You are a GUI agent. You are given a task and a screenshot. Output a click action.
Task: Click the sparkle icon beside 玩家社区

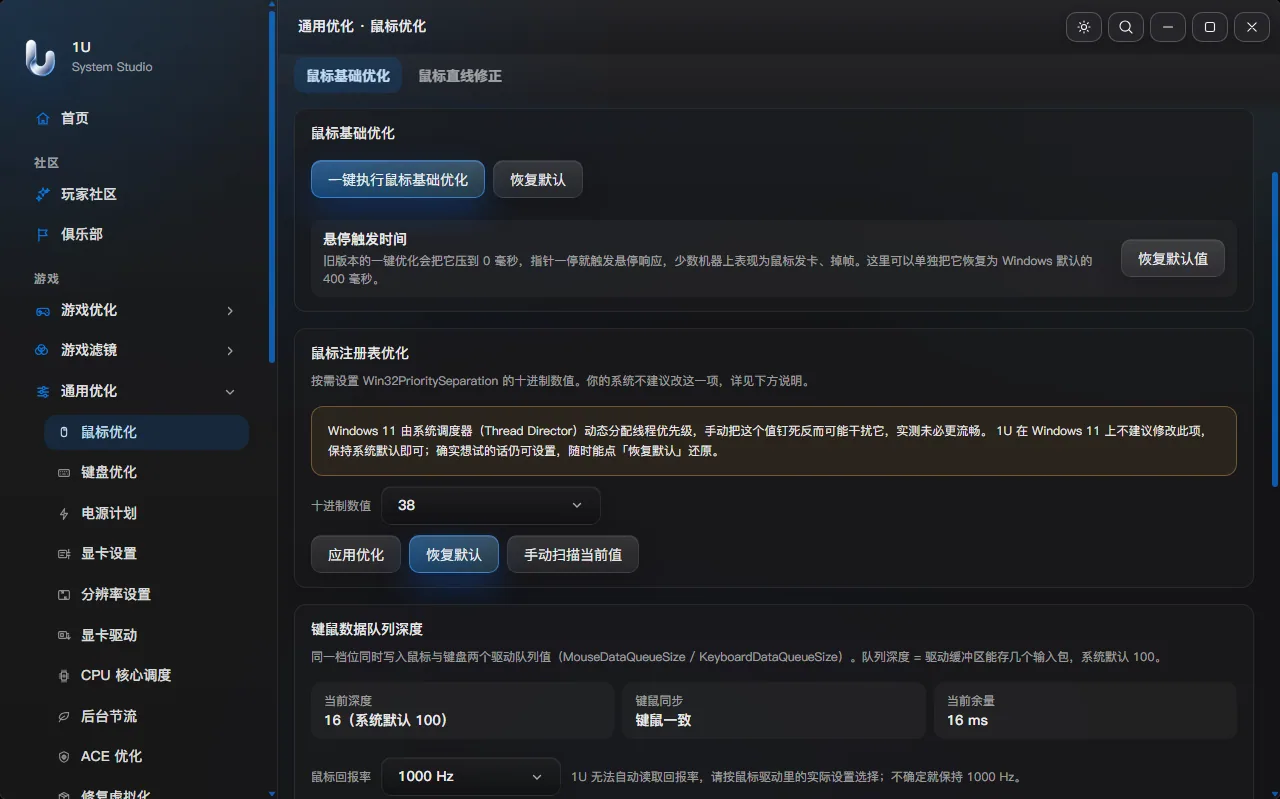pyautogui.click(x=42, y=194)
